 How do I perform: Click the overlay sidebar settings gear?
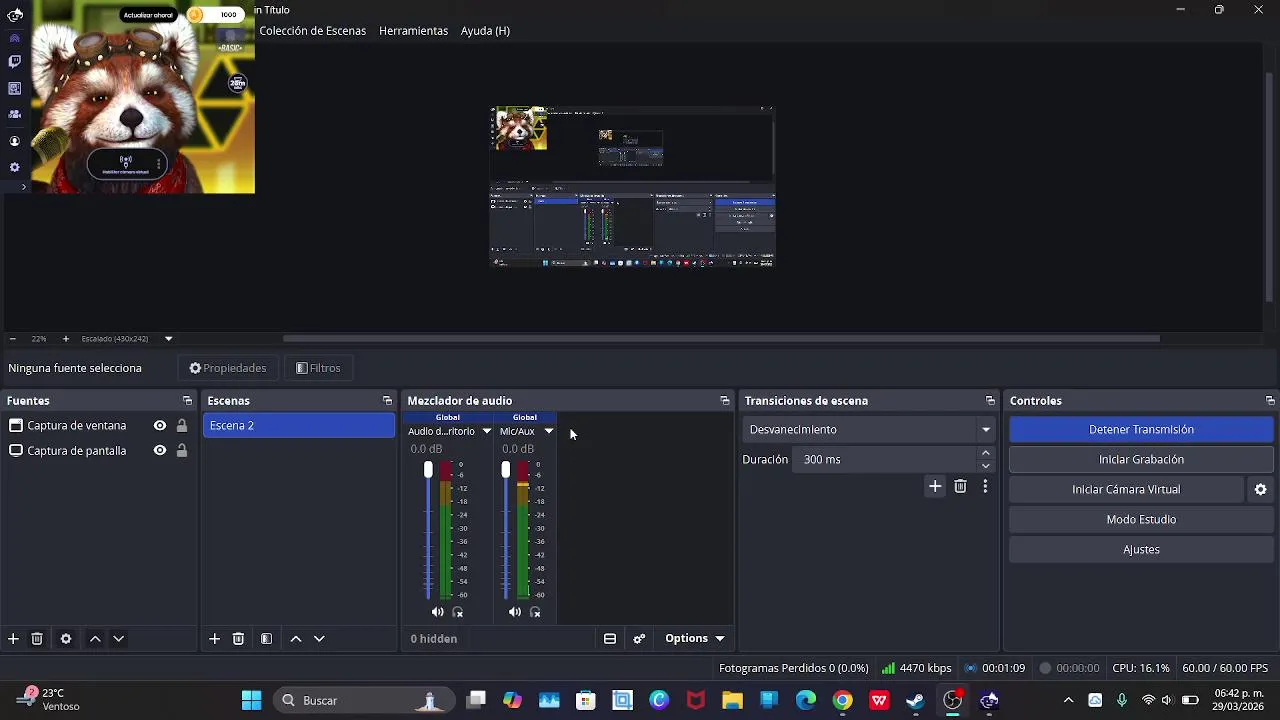click(14, 167)
